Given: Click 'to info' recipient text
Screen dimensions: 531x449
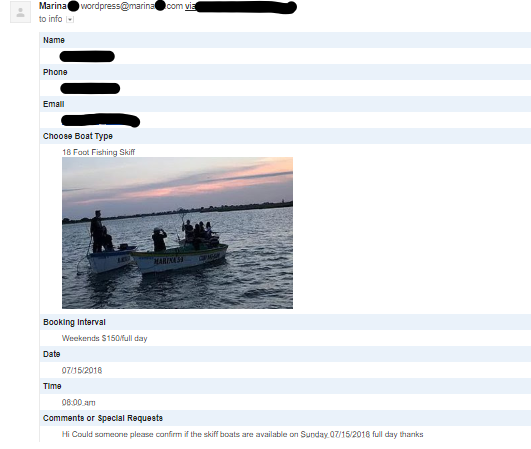Looking at the screenshot, I should pyautogui.click(x=50, y=19).
